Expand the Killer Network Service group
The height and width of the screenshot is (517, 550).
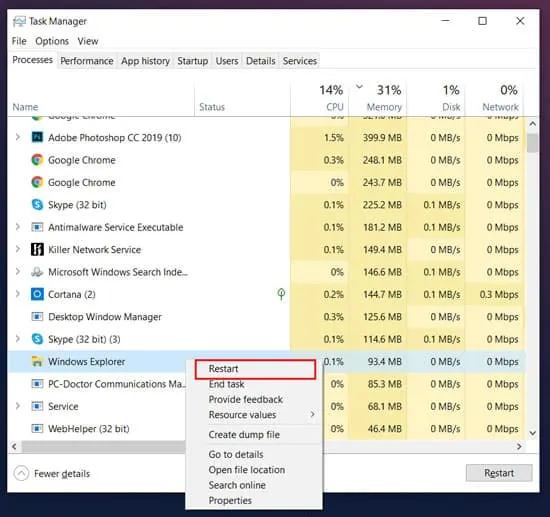(18, 249)
